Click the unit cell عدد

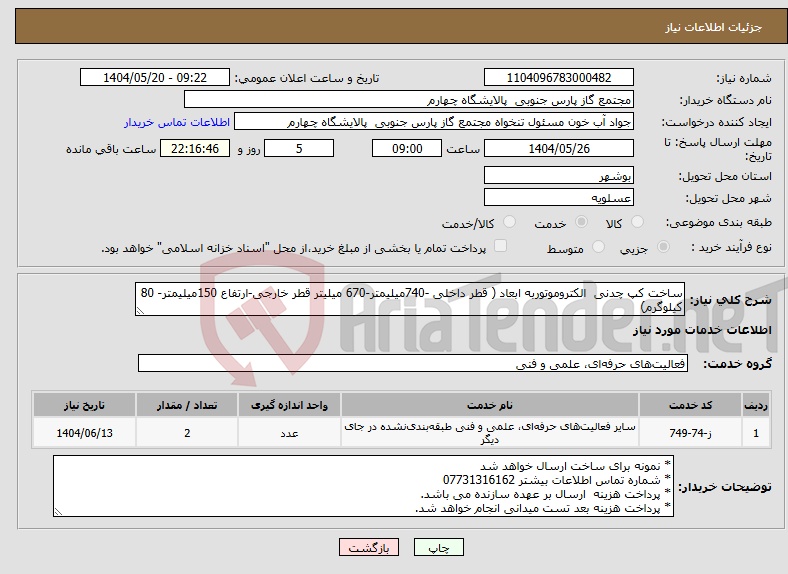point(289,433)
